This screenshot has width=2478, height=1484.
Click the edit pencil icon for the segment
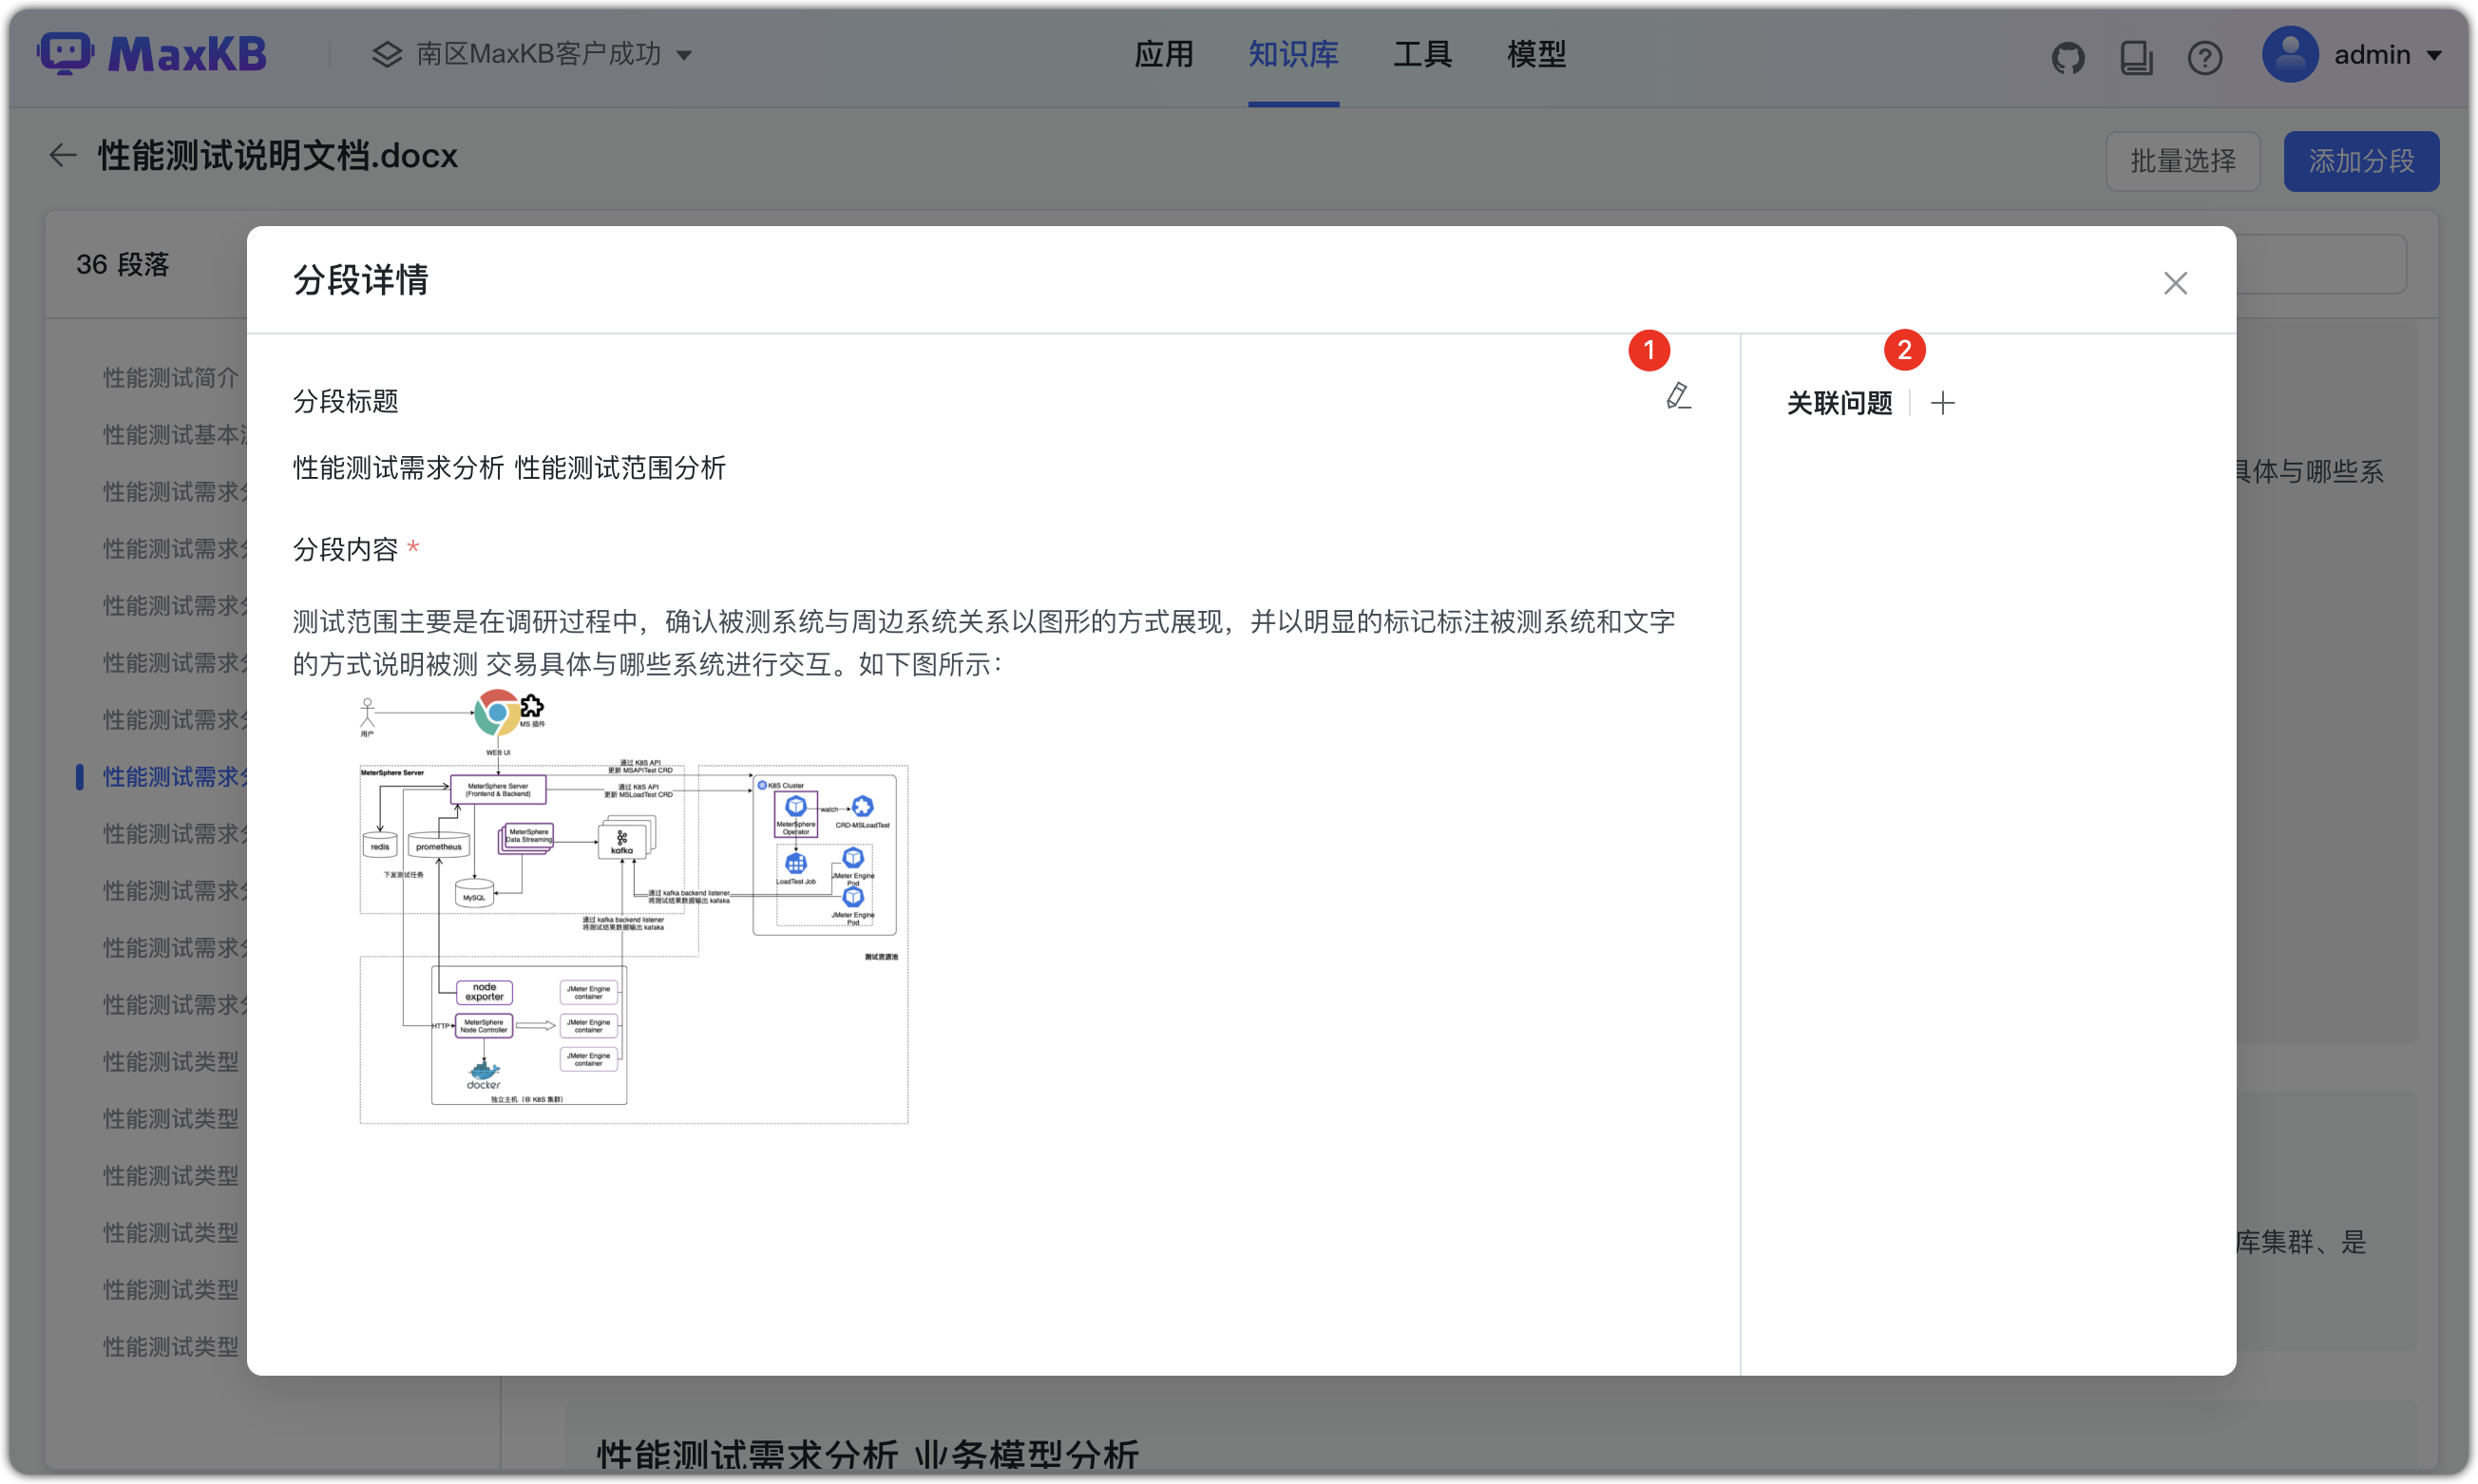point(1678,397)
